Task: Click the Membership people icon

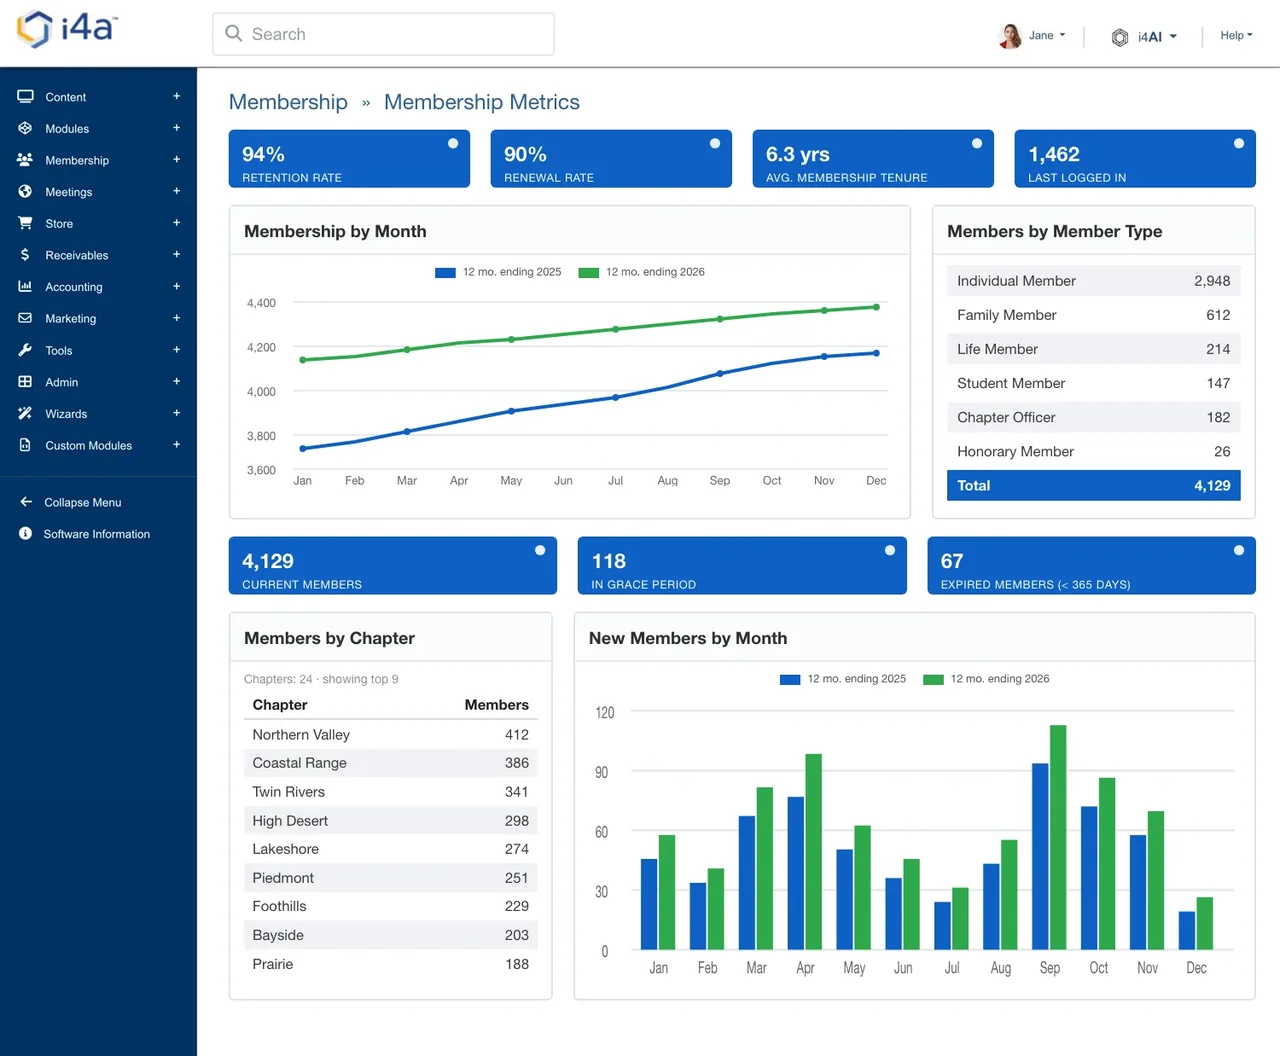Action: [x=25, y=160]
